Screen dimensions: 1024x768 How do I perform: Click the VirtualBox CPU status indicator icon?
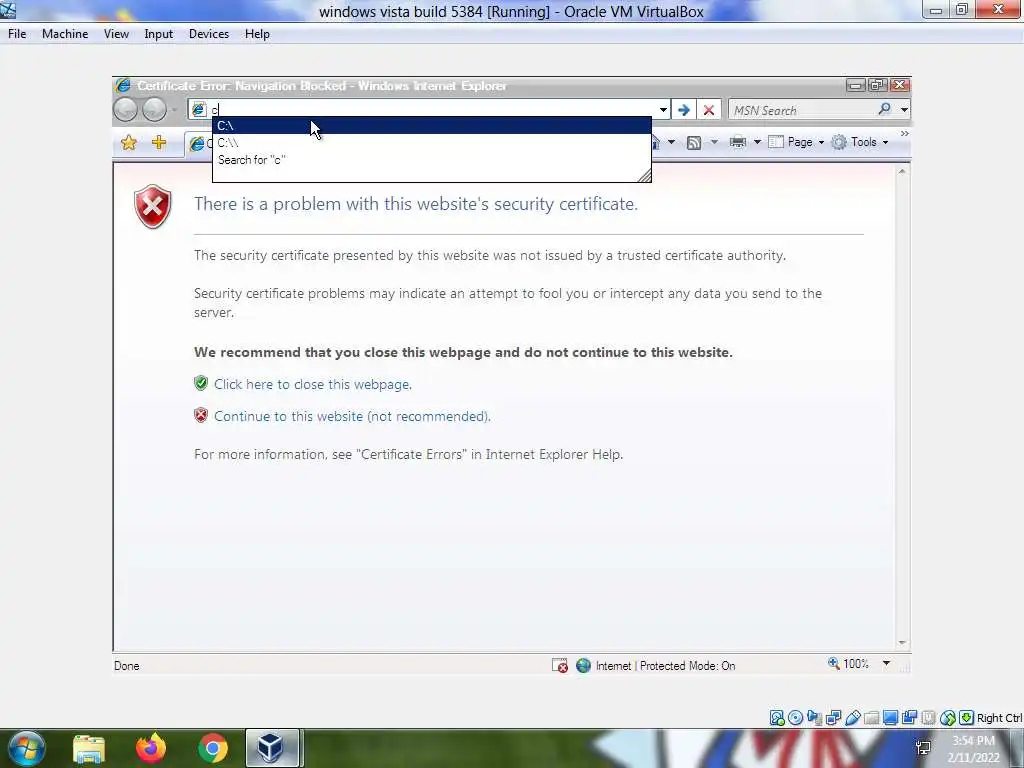(x=928, y=718)
